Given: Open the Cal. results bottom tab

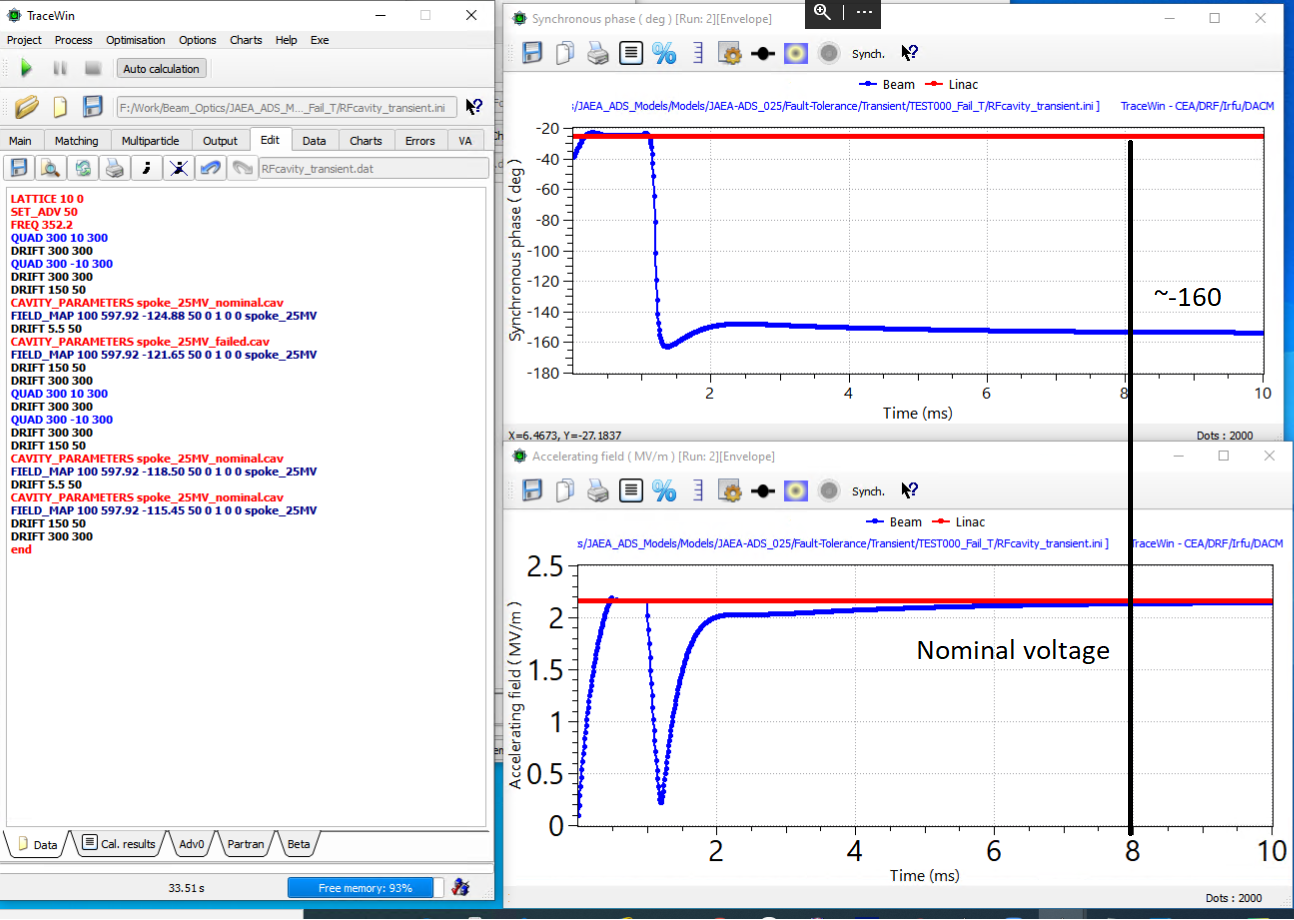Looking at the screenshot, I should (120, 844).
